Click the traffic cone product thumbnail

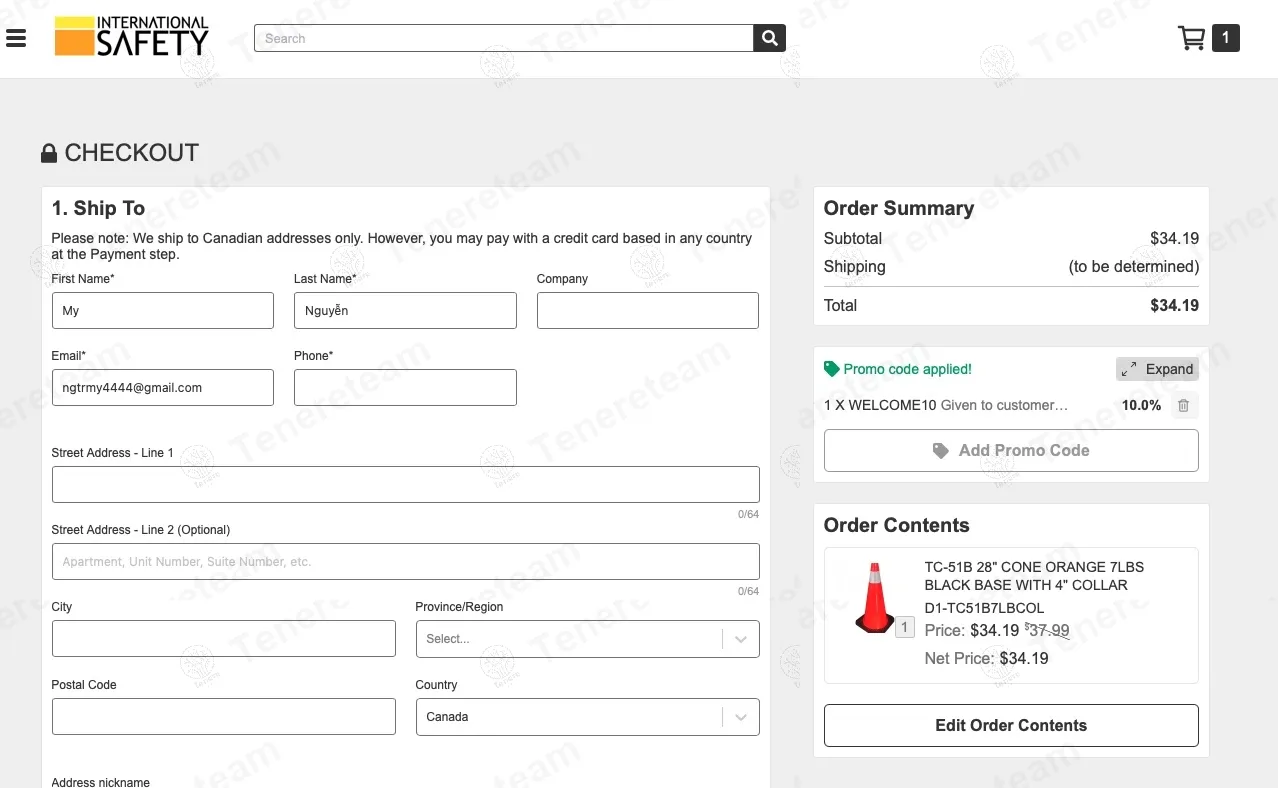click(x=874, y=598)
